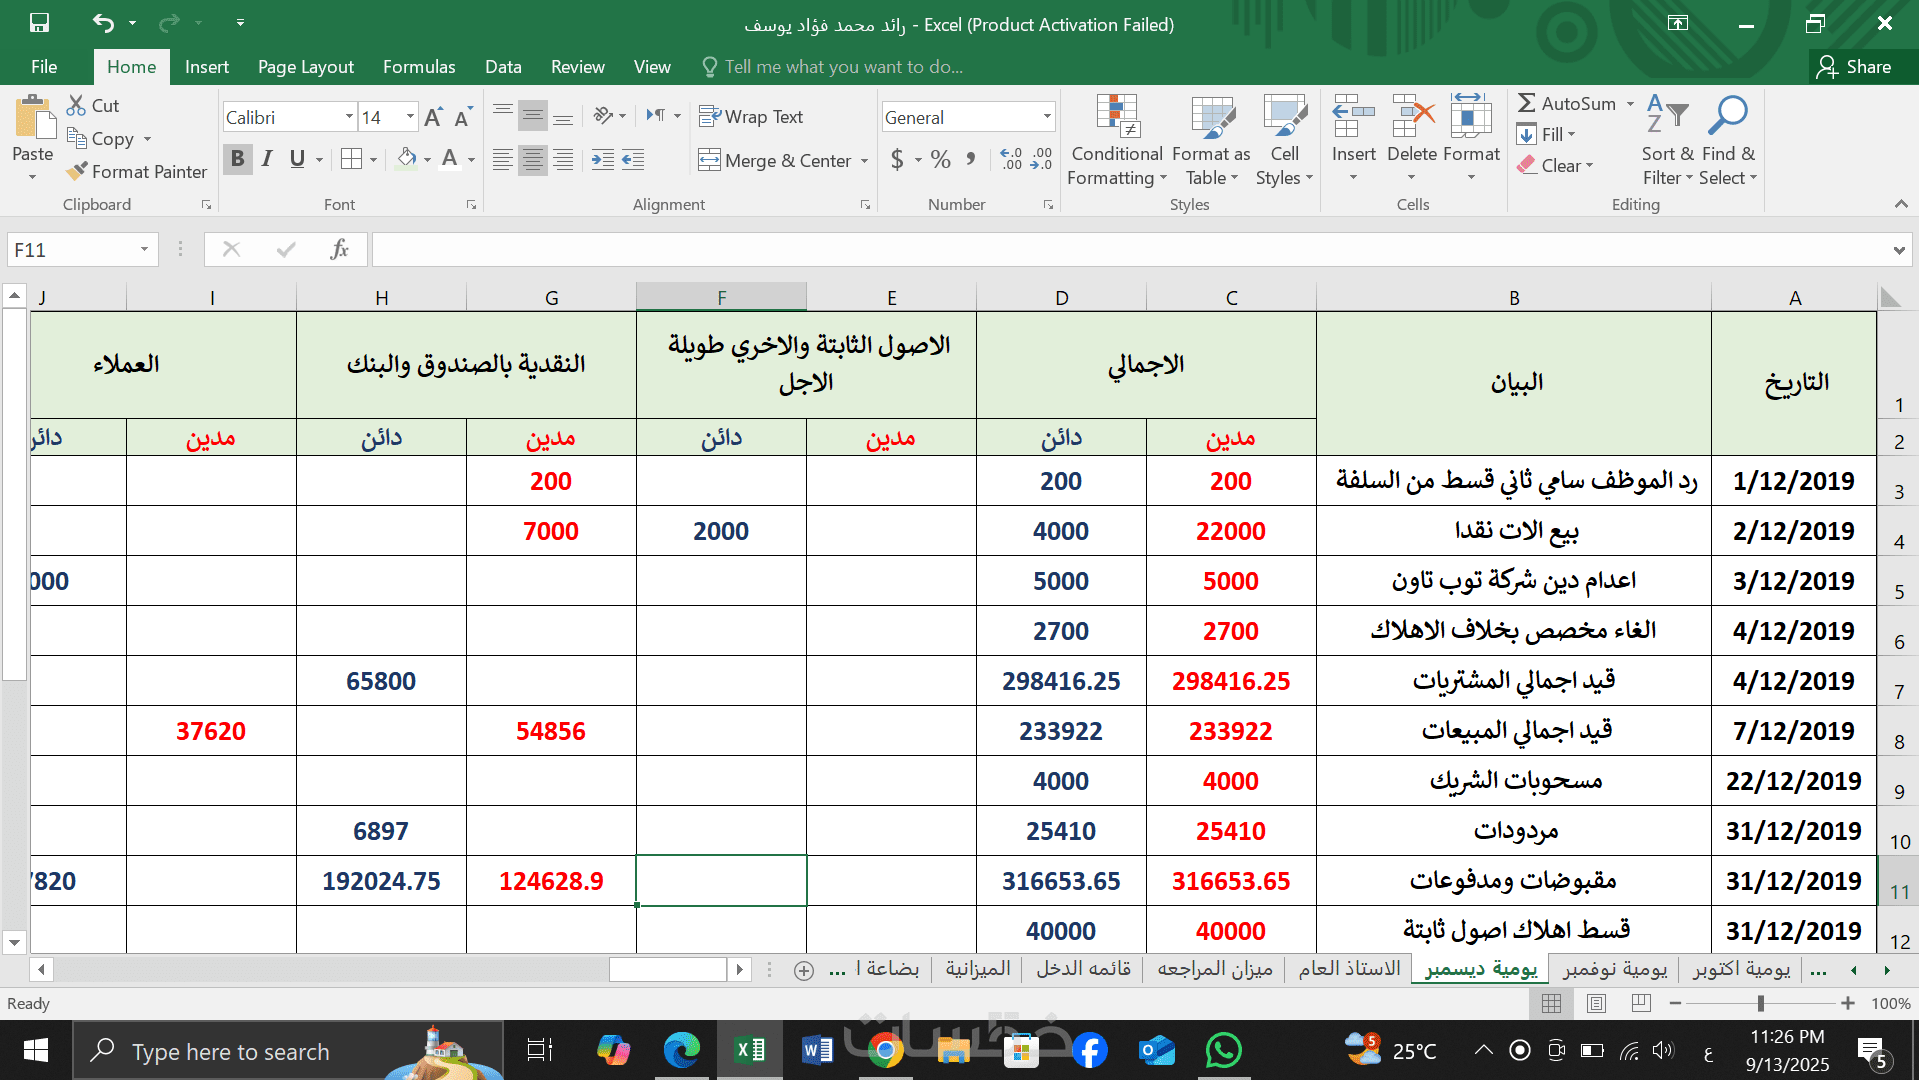Open WhatsApp from the taskbar
The image size is (1919, 1080).
tap(1223, 1050)
